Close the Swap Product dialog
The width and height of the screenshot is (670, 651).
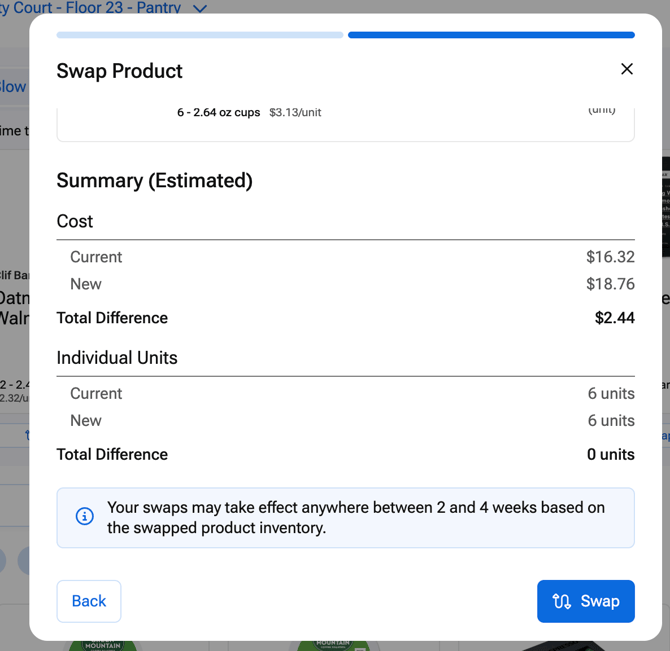pos(627,69)
